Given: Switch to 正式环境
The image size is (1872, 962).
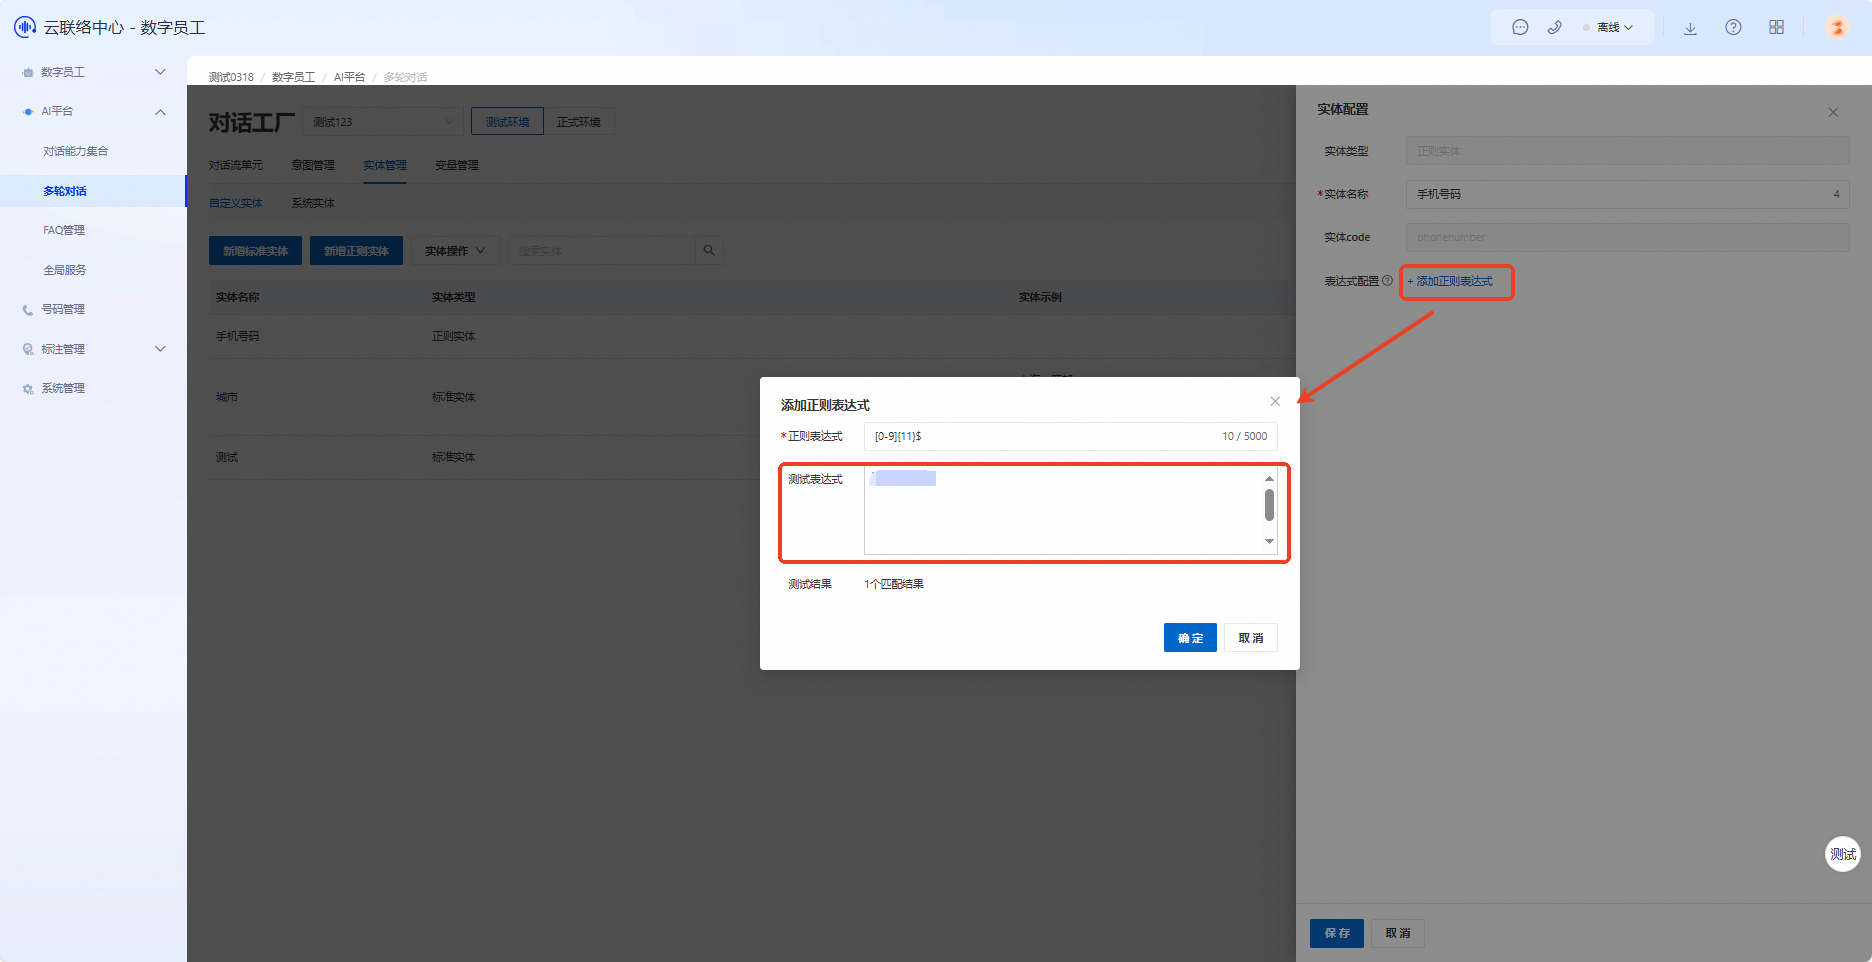Looking at the screenshot, I should click(x=579, y=122).
